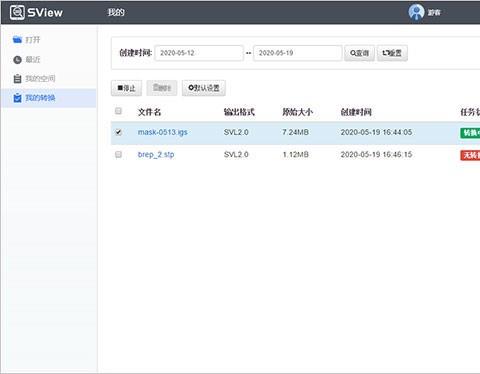
Task: Click the 2020-05-19 16:44:05 timestamp
Action: pos(376,132)
